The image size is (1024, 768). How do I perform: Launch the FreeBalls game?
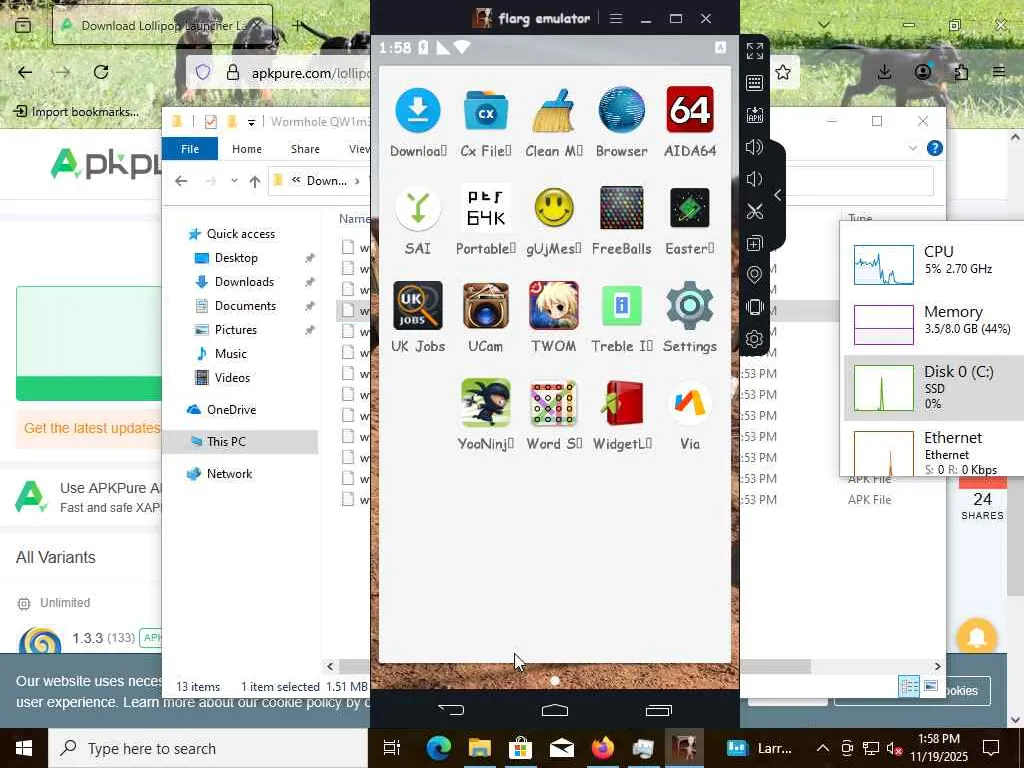[x=622, y=208]
